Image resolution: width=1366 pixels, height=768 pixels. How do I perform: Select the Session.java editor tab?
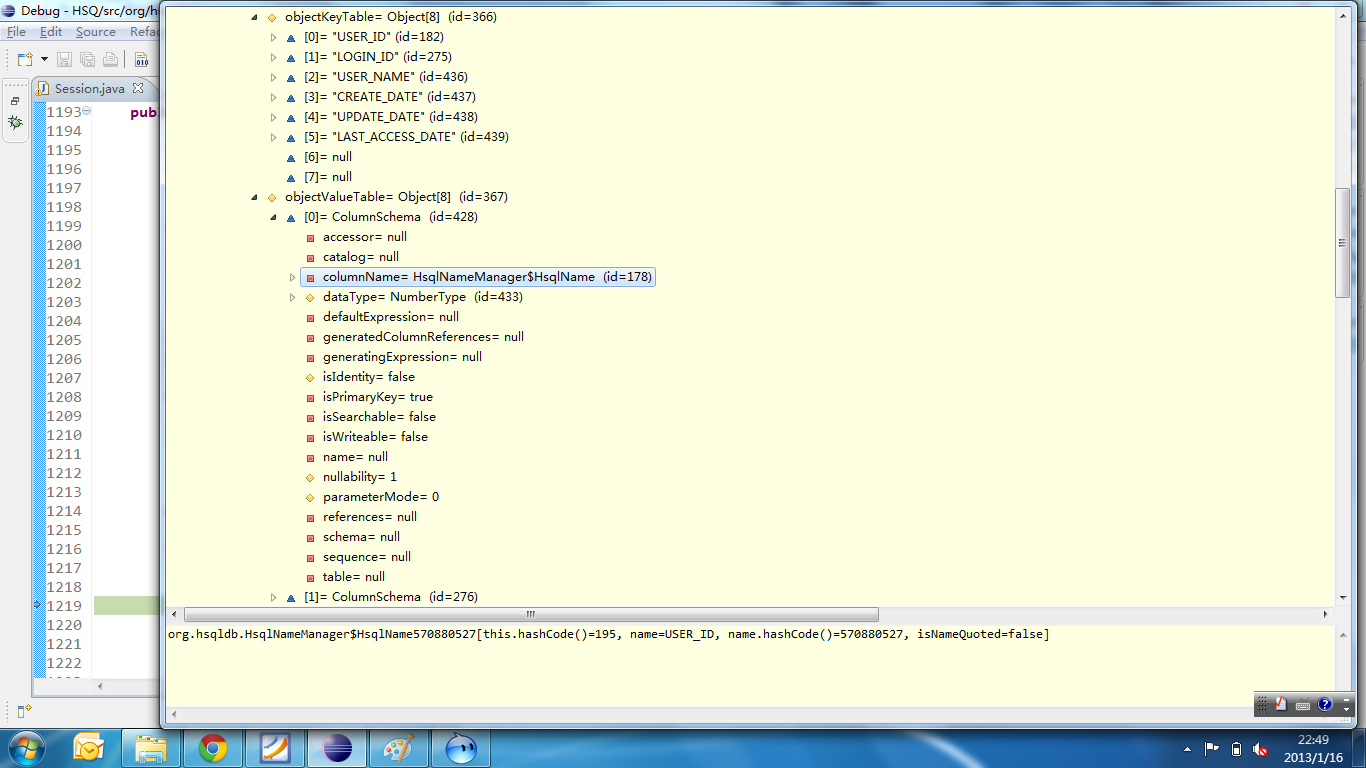(89, 89)
